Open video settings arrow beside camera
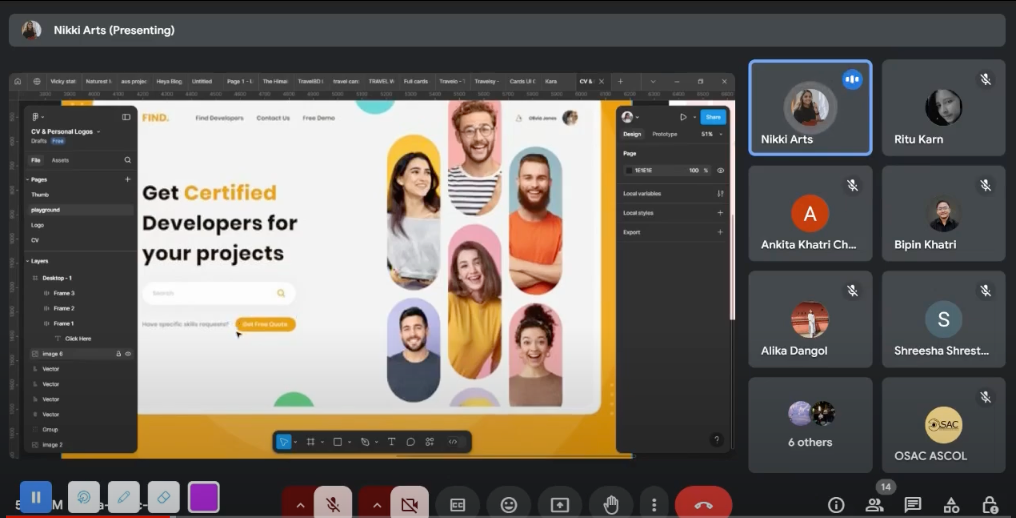1016x518 pixels. click(376, 505)
